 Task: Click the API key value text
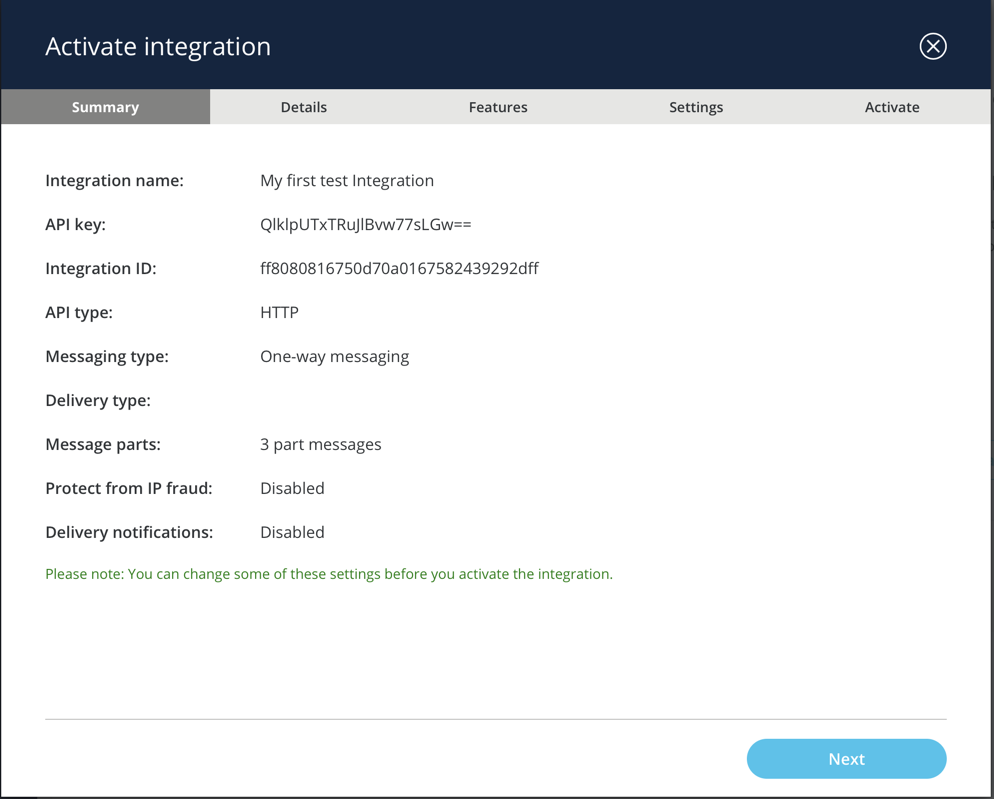click(x=365, y=225)
